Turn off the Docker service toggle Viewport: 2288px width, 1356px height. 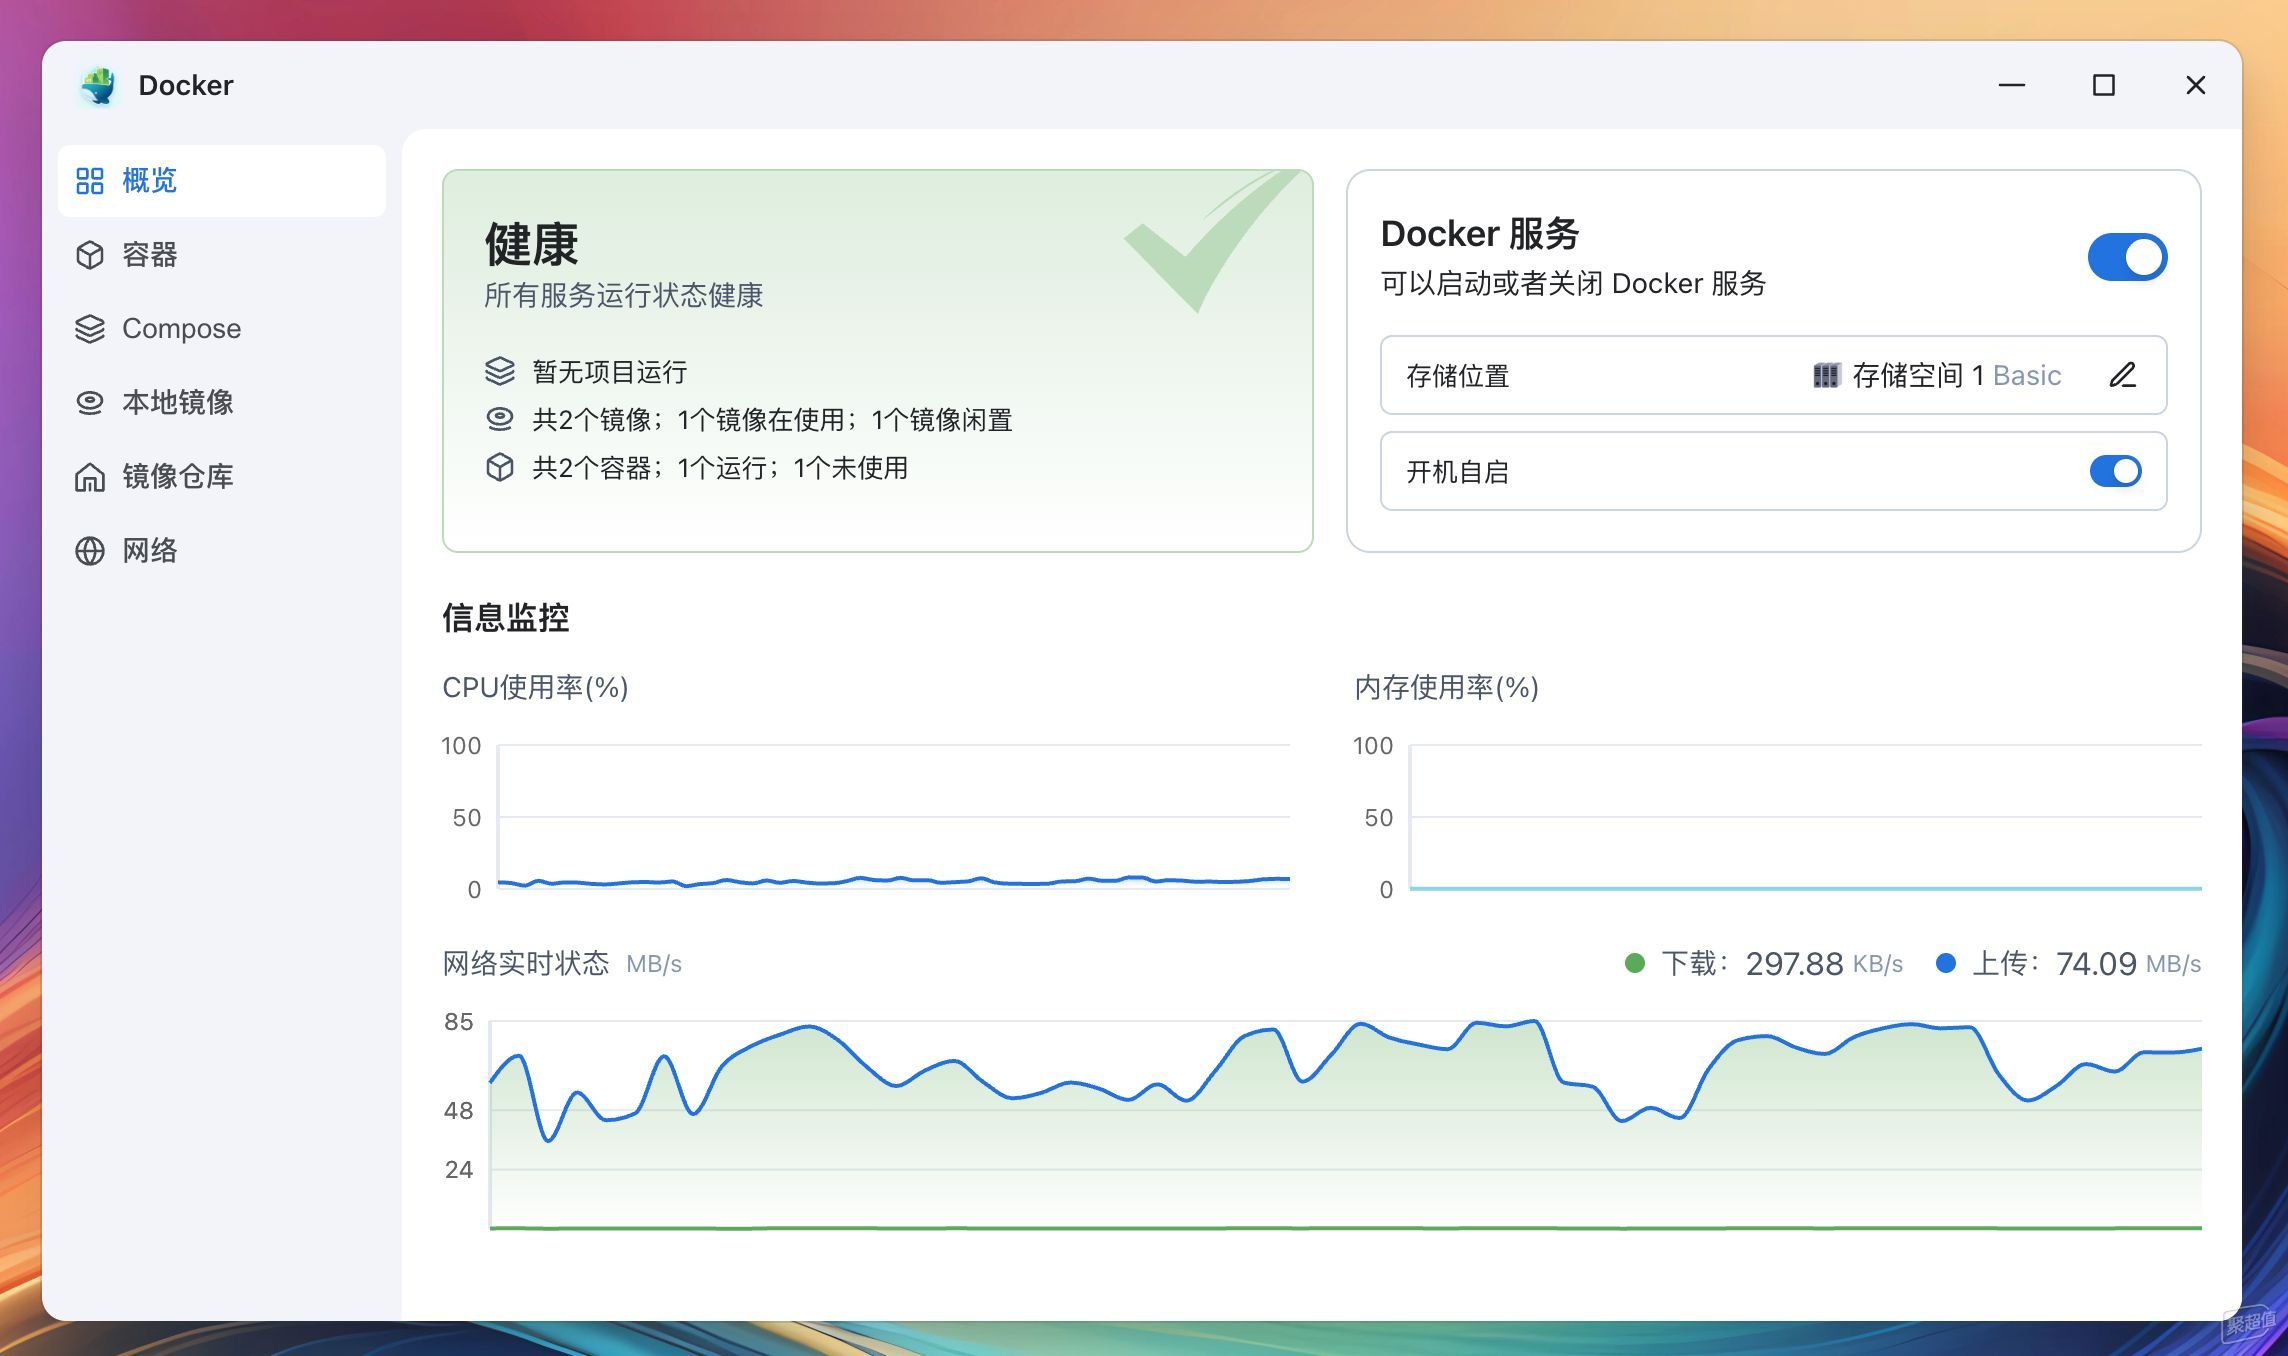[x=2127, y=257]
